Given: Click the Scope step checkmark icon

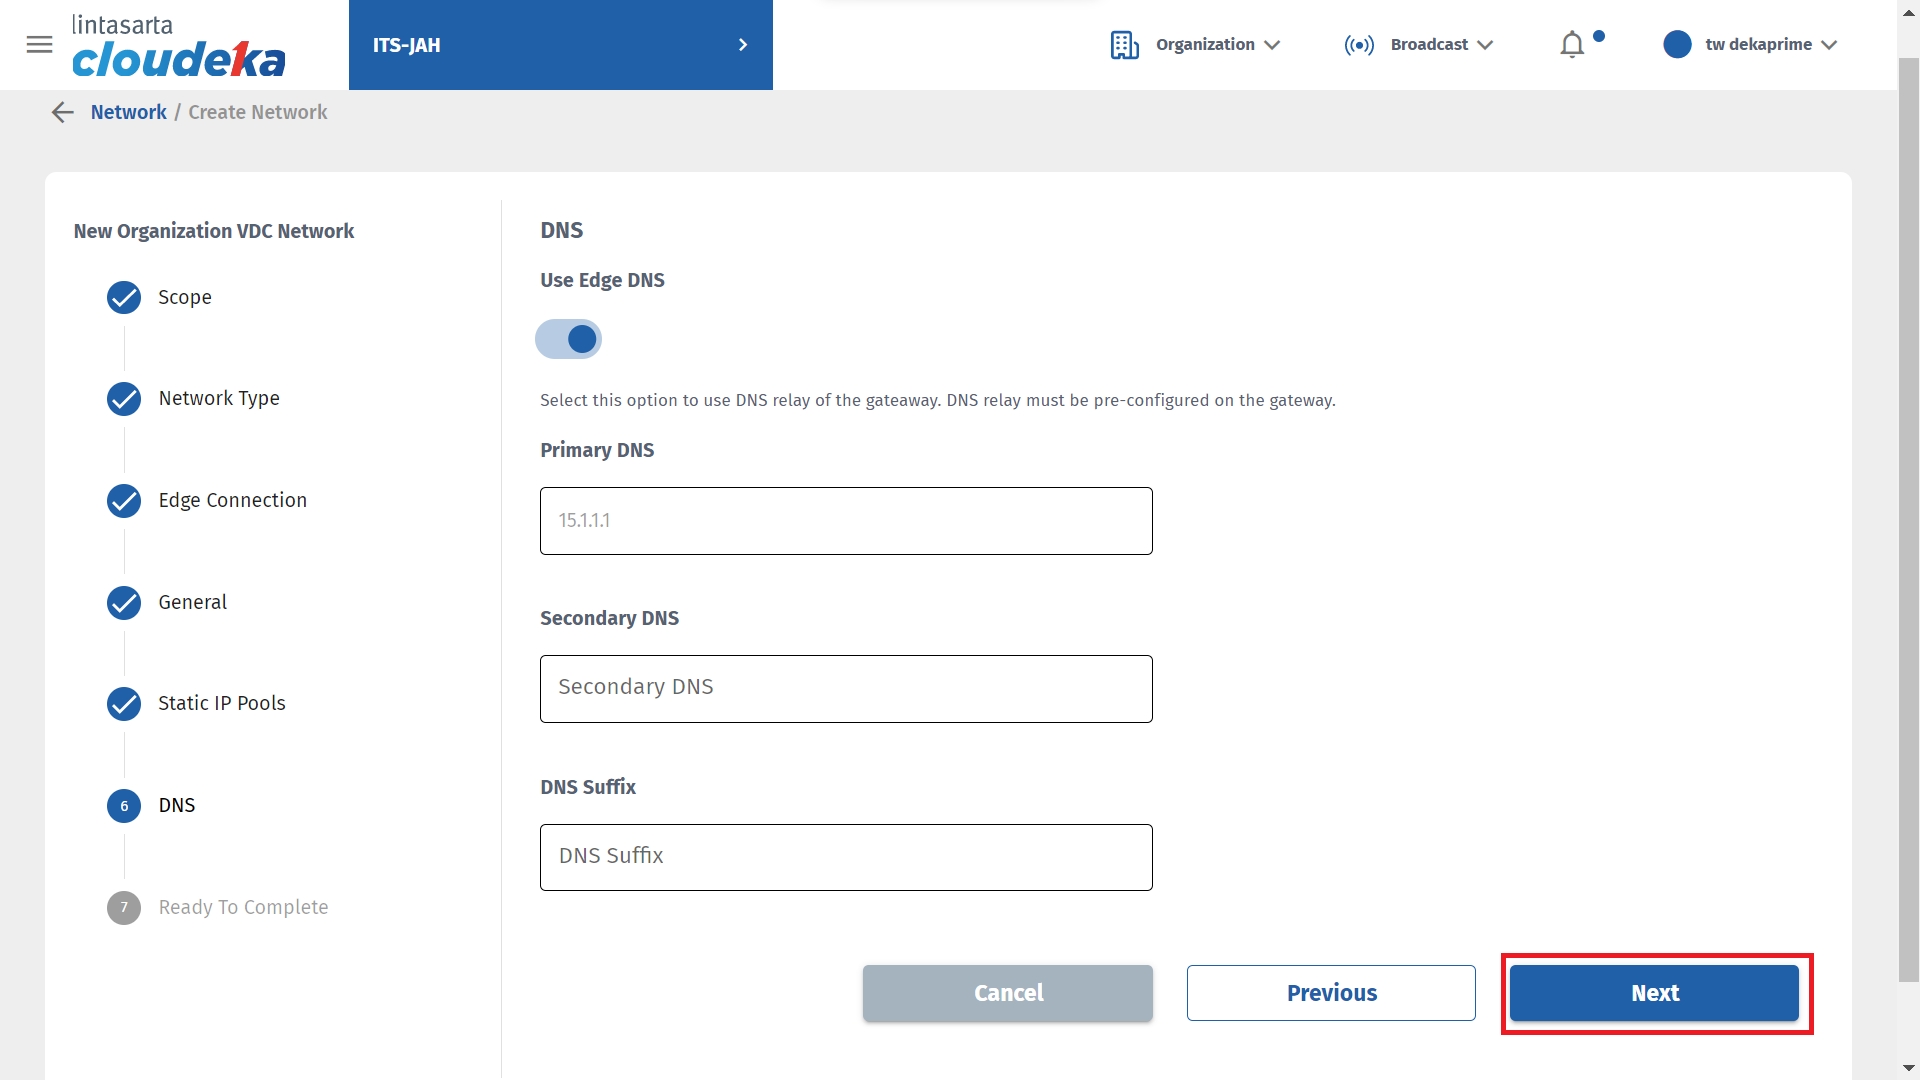Looking at the screenshot, I should [x=124, y=298].
